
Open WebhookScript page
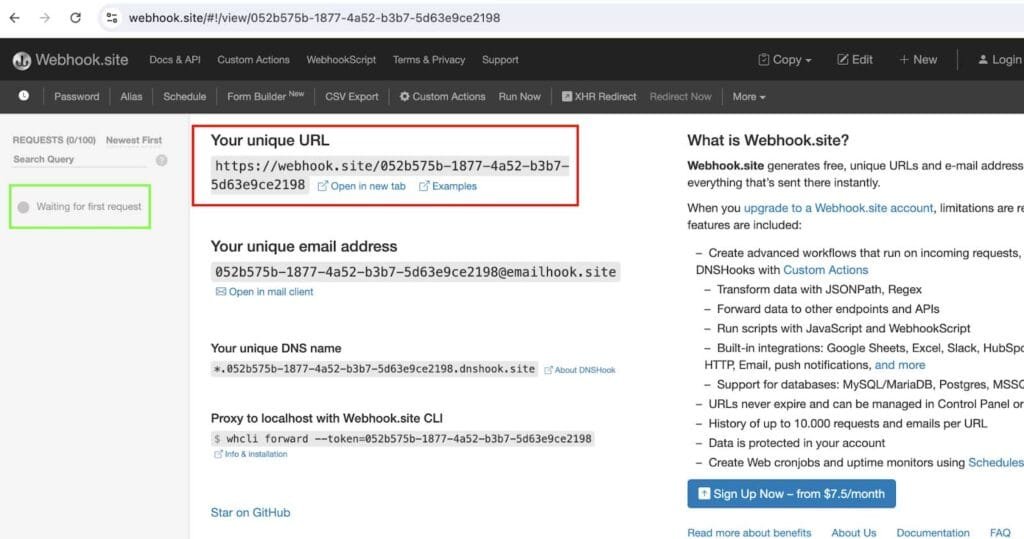pyautogui.click(x=341, y=59)
